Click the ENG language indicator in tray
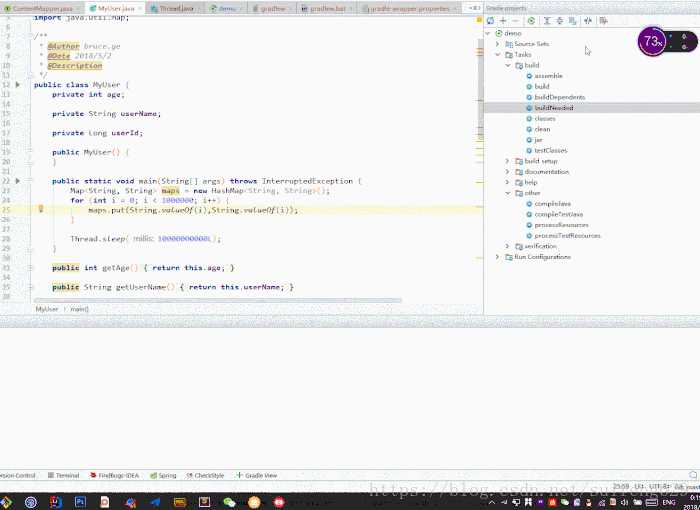700x510 pixels. (669, 503)
